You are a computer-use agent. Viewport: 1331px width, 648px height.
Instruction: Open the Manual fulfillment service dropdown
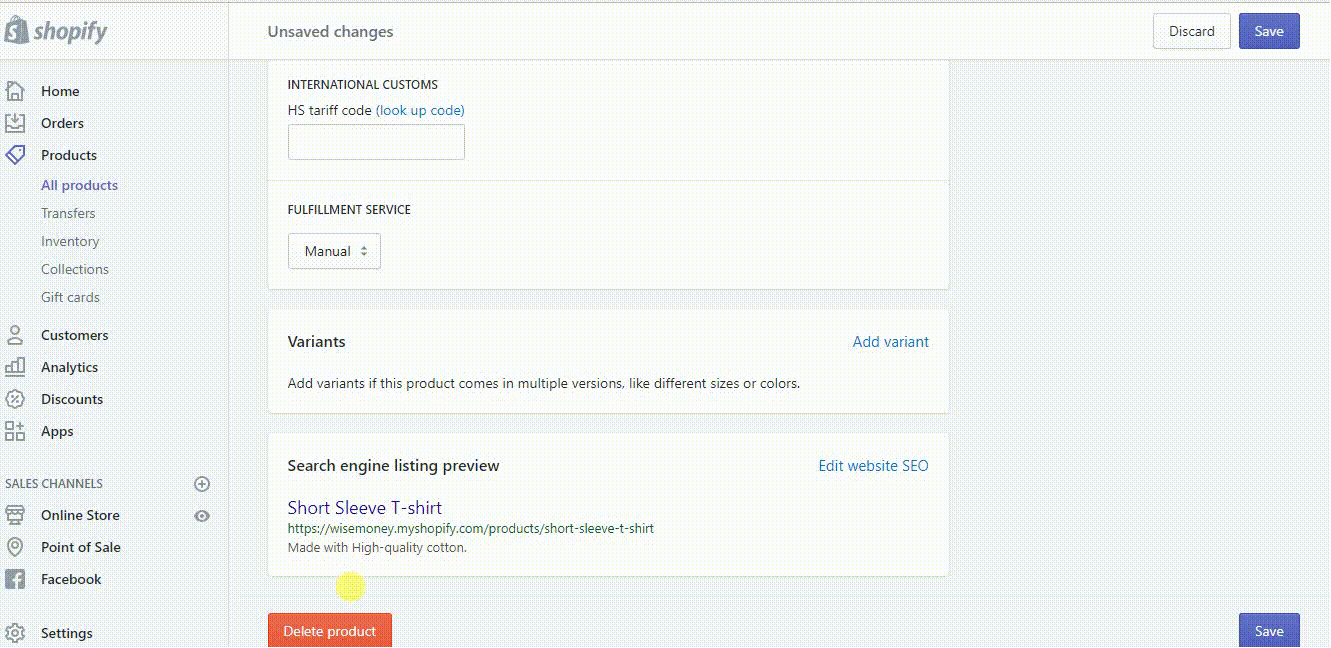(334, 251)
